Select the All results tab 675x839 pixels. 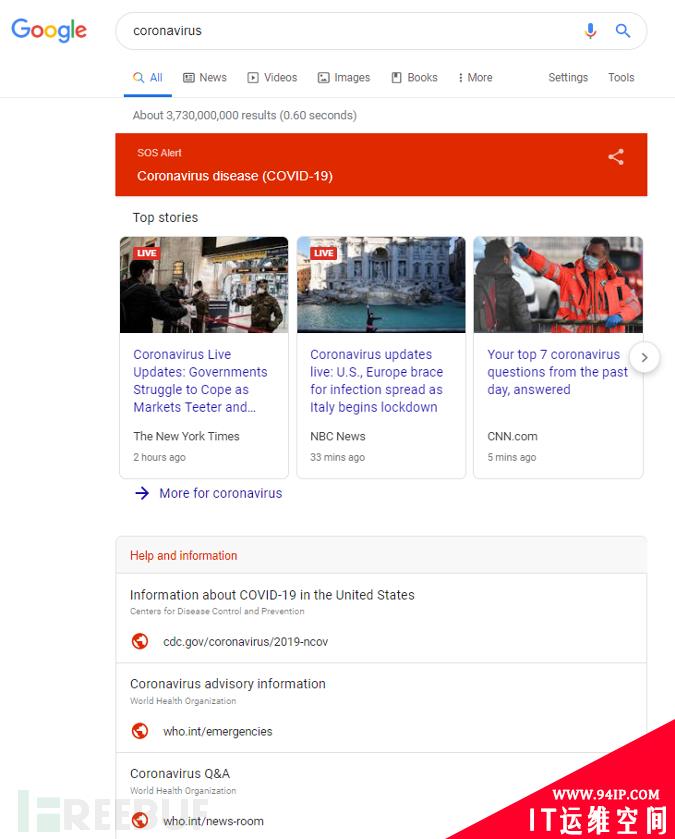pos(148,78)
